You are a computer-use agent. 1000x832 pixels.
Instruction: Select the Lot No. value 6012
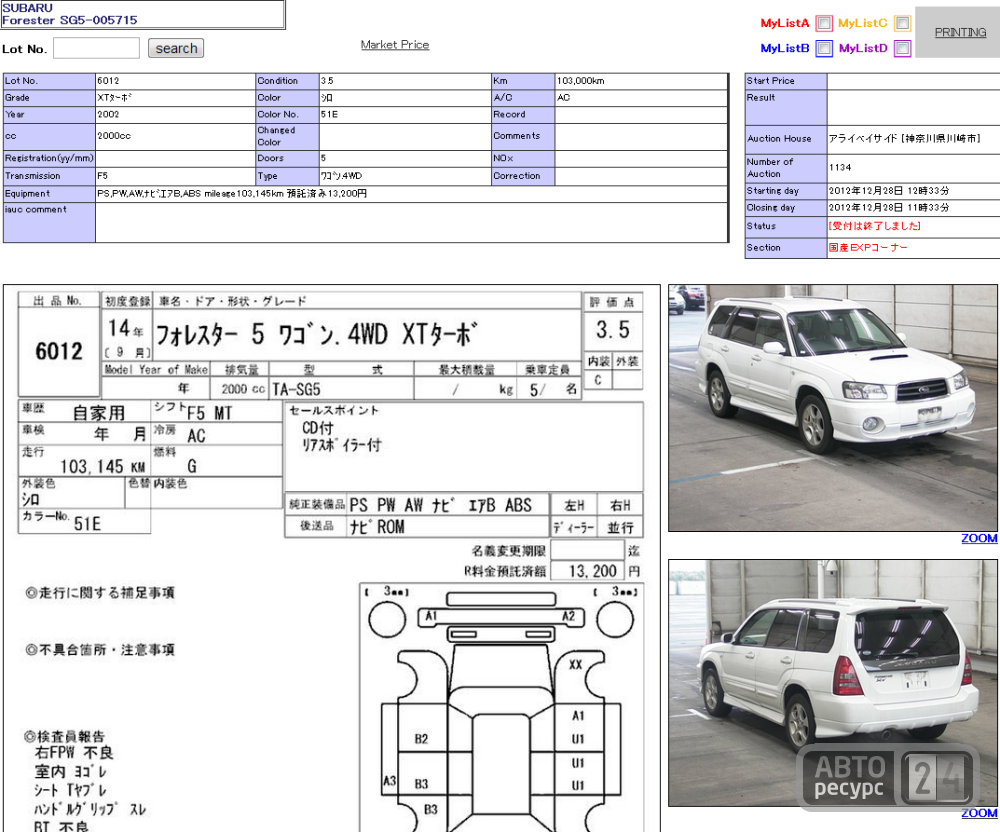tap(108, 81)
